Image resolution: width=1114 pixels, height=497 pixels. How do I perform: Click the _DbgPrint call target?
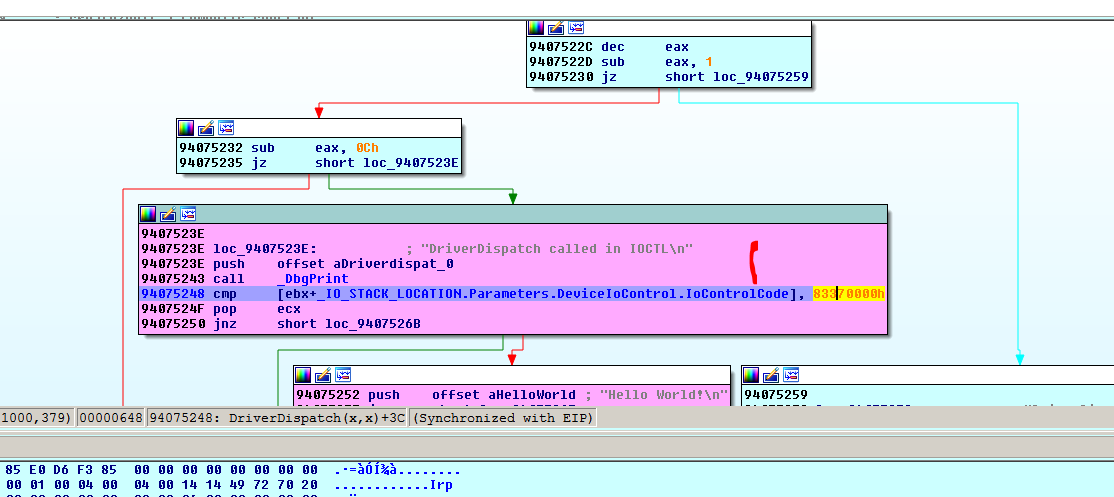click(x=313, y=279)
